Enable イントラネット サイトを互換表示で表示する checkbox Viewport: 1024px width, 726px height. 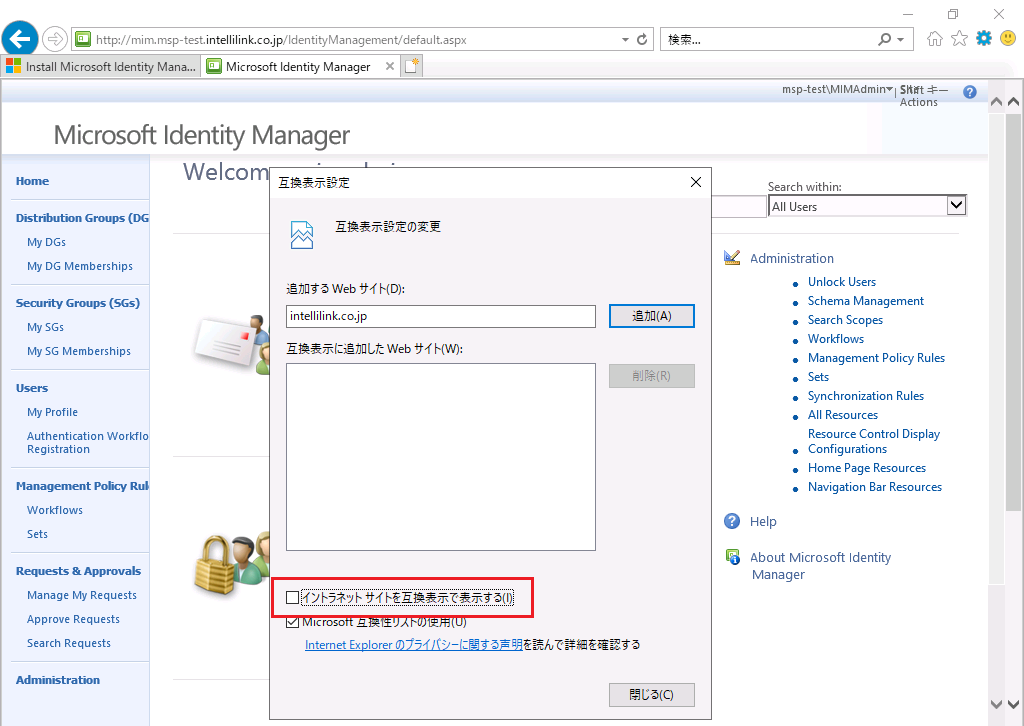click(293, 597)
